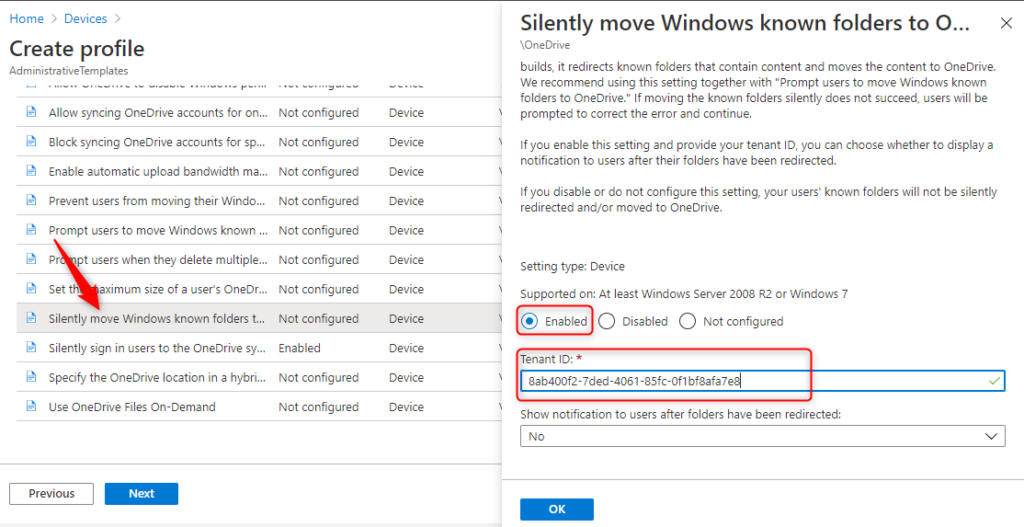1024x527 pixels.
Task: Open 'Set the maximum size of a user's OneDr...' setting
Action: tap(158, 289)
